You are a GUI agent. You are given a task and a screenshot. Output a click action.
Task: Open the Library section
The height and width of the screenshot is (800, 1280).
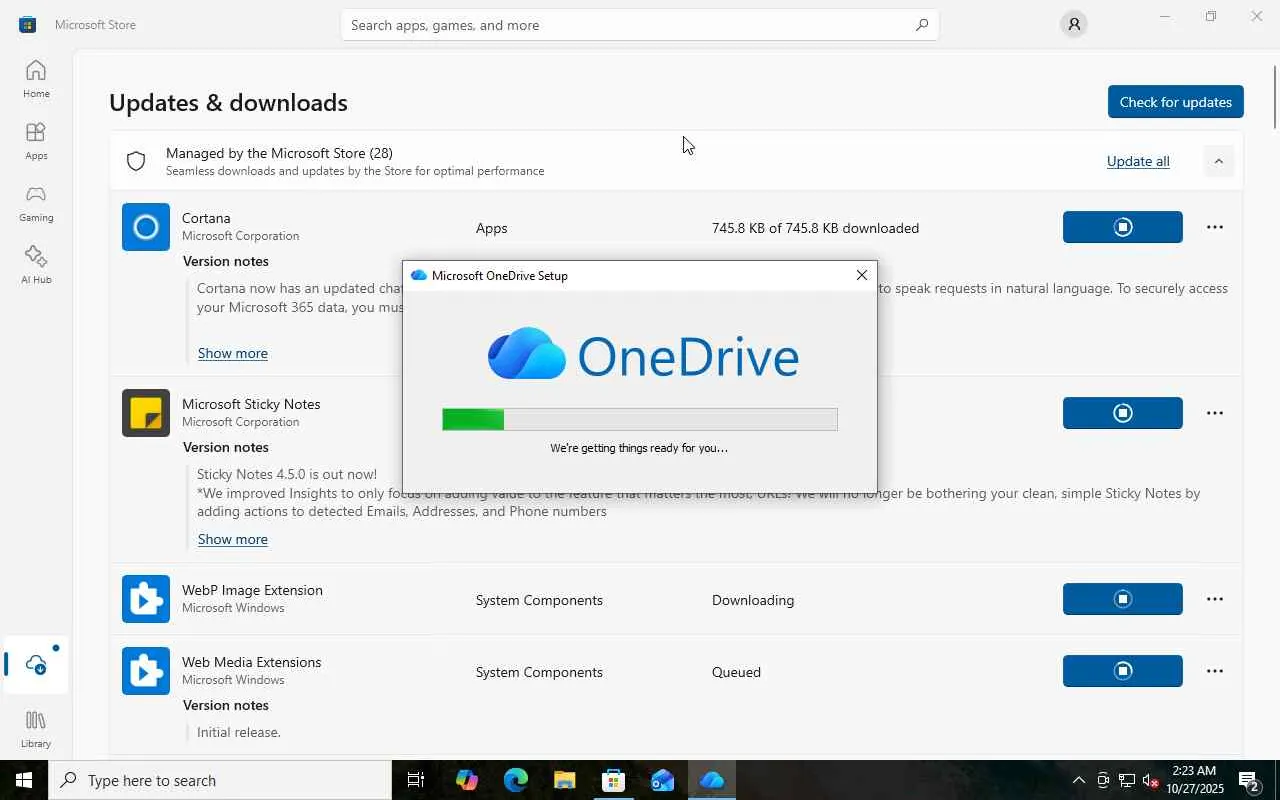coord(36,729)
